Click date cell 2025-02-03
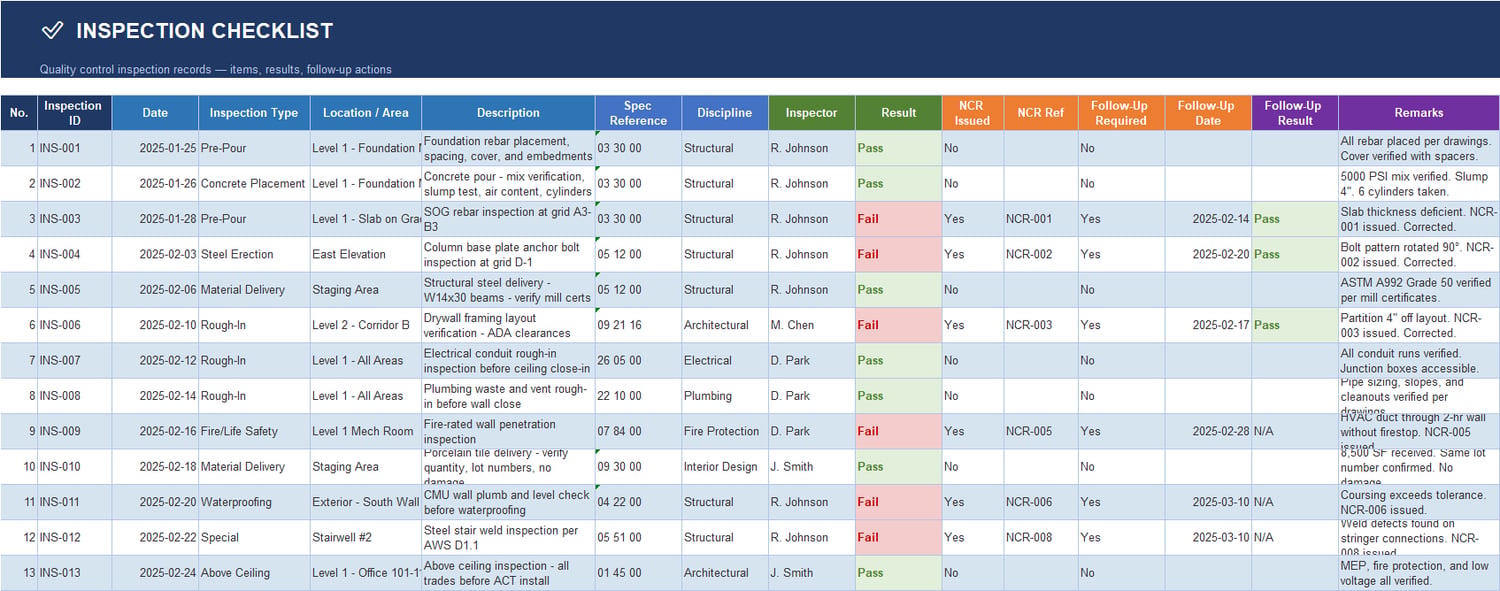Image resolution: width=1500 pixels, height=591 pixels. tap(155, 254)
